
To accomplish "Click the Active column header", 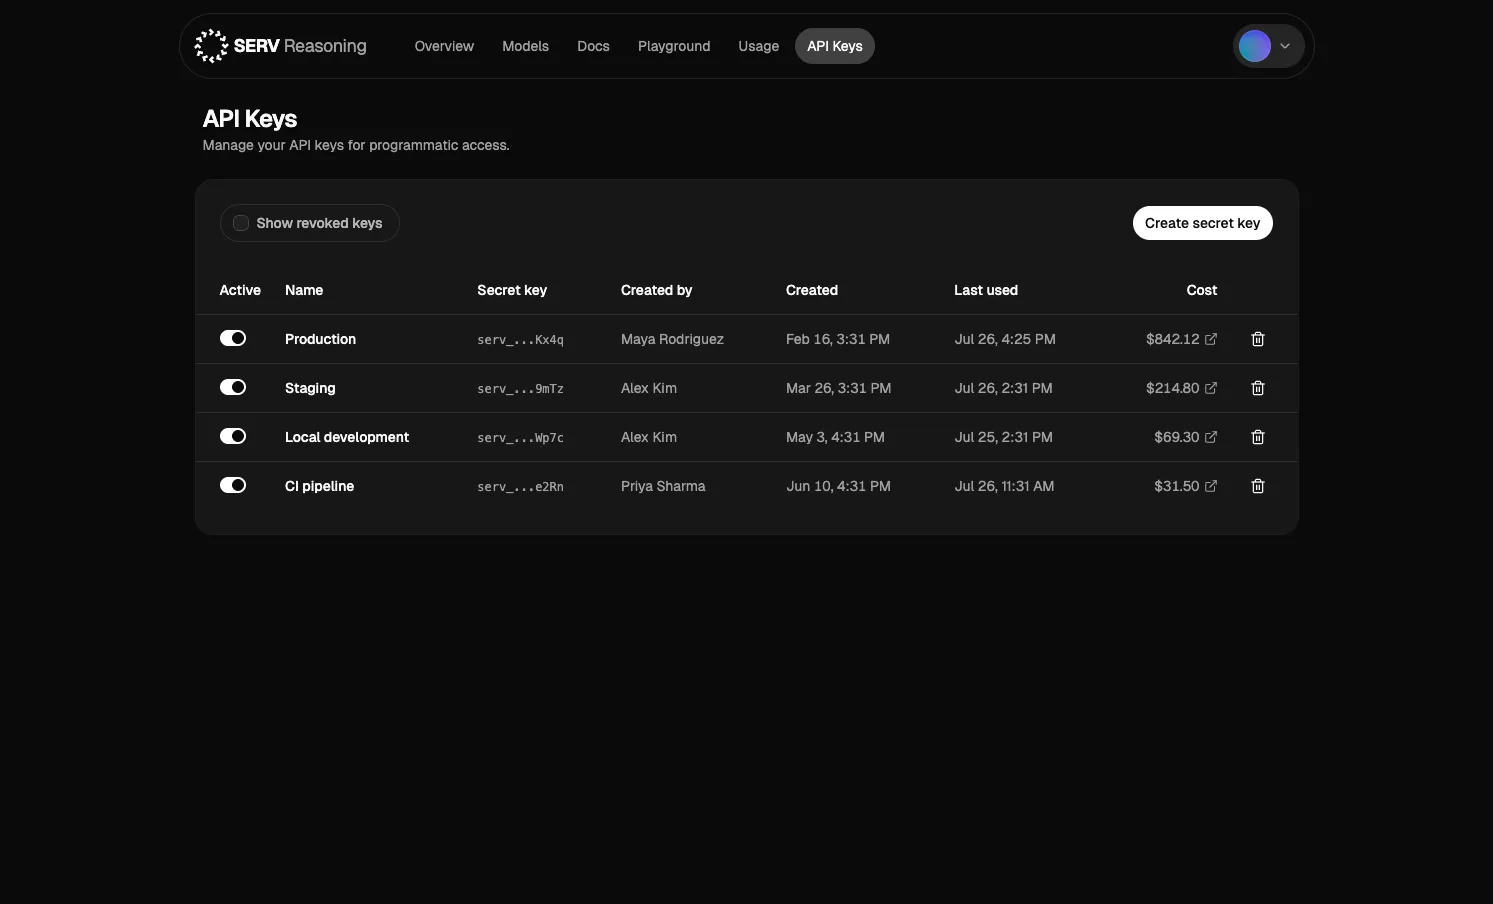I will [x=240, y=290].
